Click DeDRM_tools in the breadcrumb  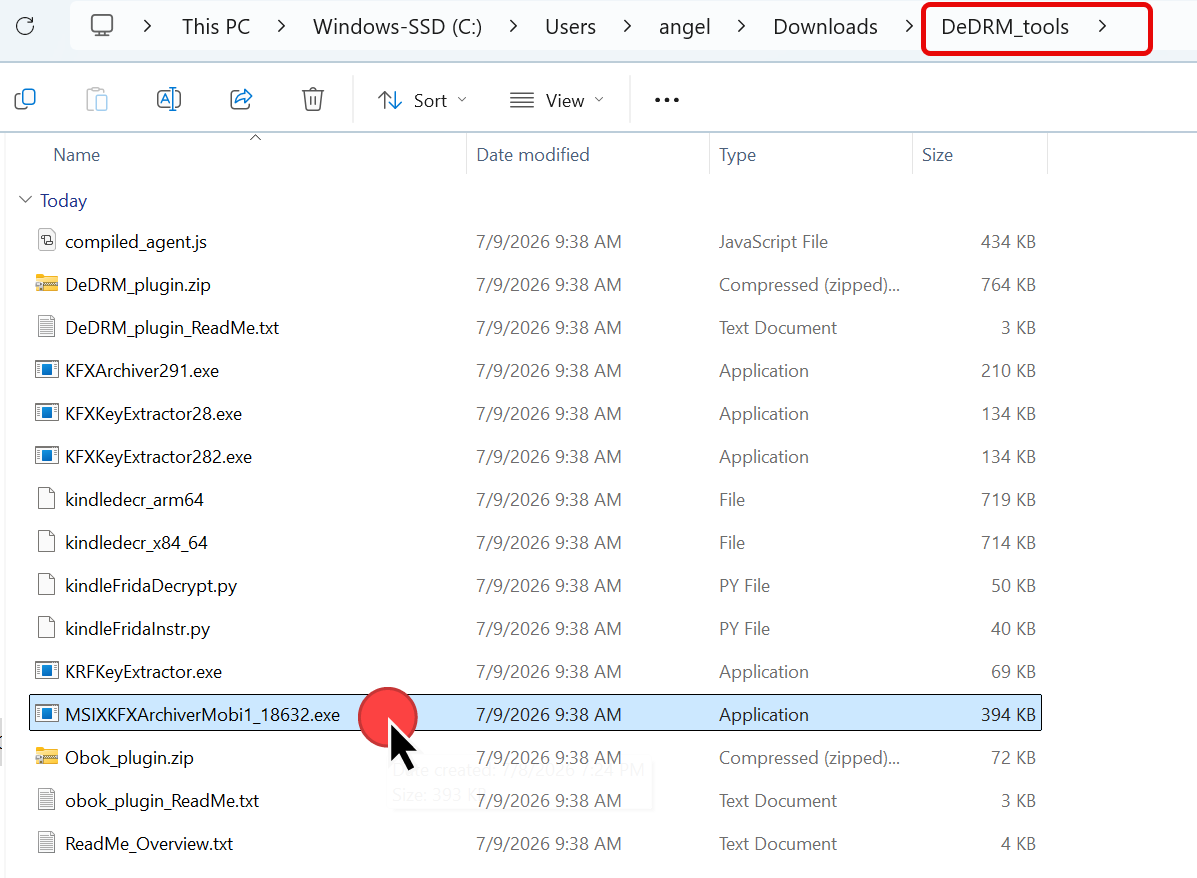tap(1005, 27)
